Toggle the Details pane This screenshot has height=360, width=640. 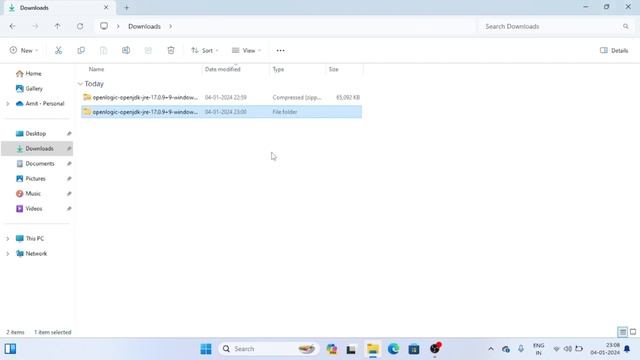(x=614, y=50)
